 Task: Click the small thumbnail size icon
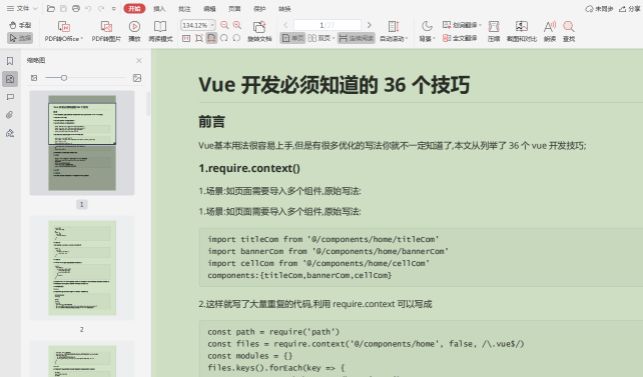[34, 78]
